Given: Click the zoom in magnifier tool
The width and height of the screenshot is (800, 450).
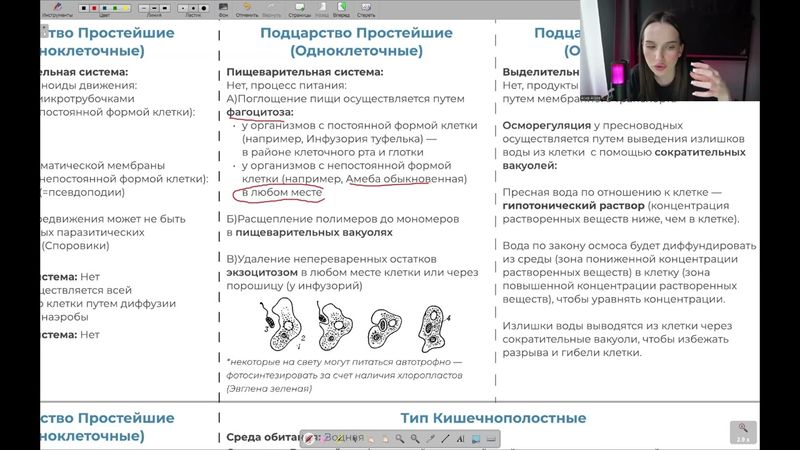Looking at the screenshot, I should point(400,439).
